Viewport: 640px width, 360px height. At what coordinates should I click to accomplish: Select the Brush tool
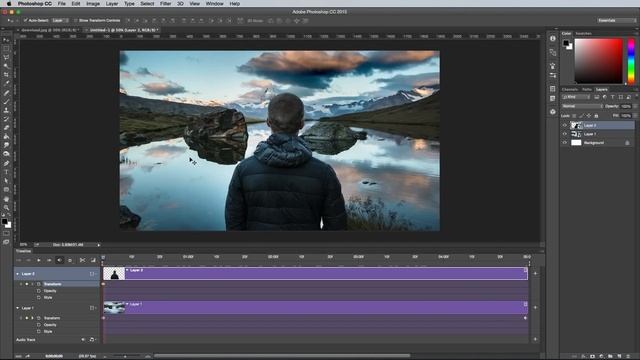[x=6, y=102]
